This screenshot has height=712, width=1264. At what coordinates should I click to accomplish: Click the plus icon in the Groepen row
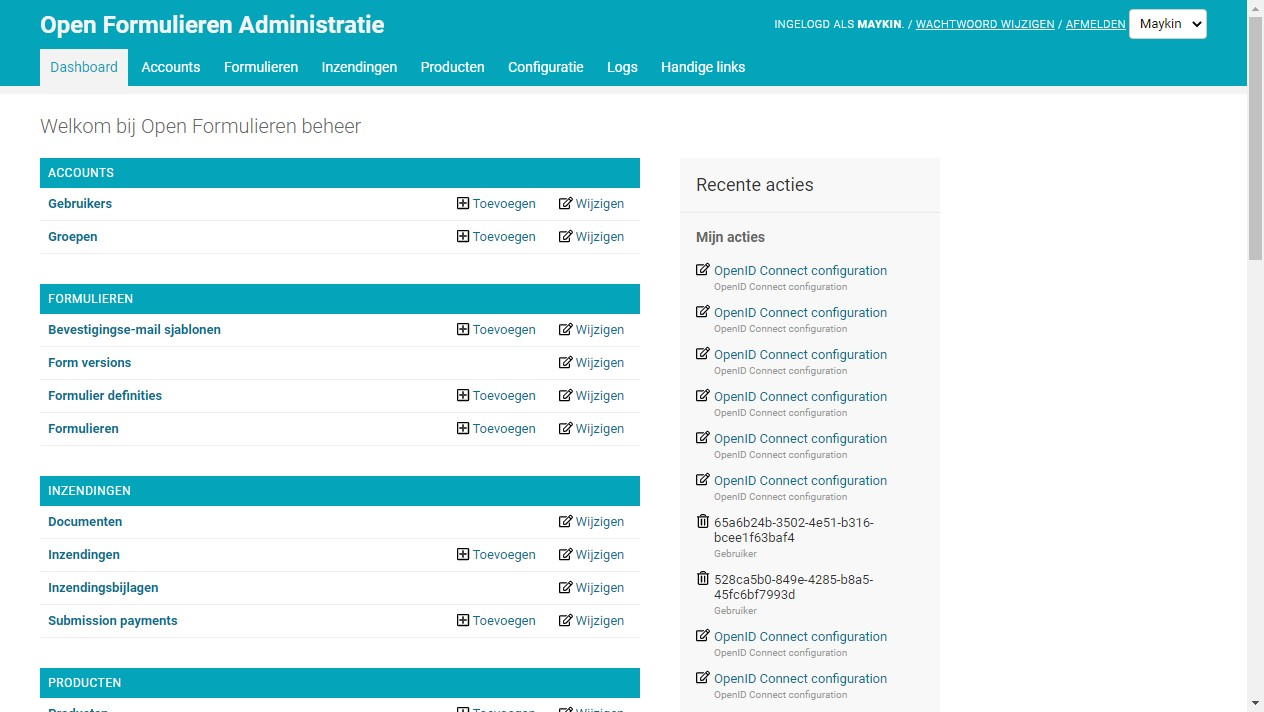463,236
